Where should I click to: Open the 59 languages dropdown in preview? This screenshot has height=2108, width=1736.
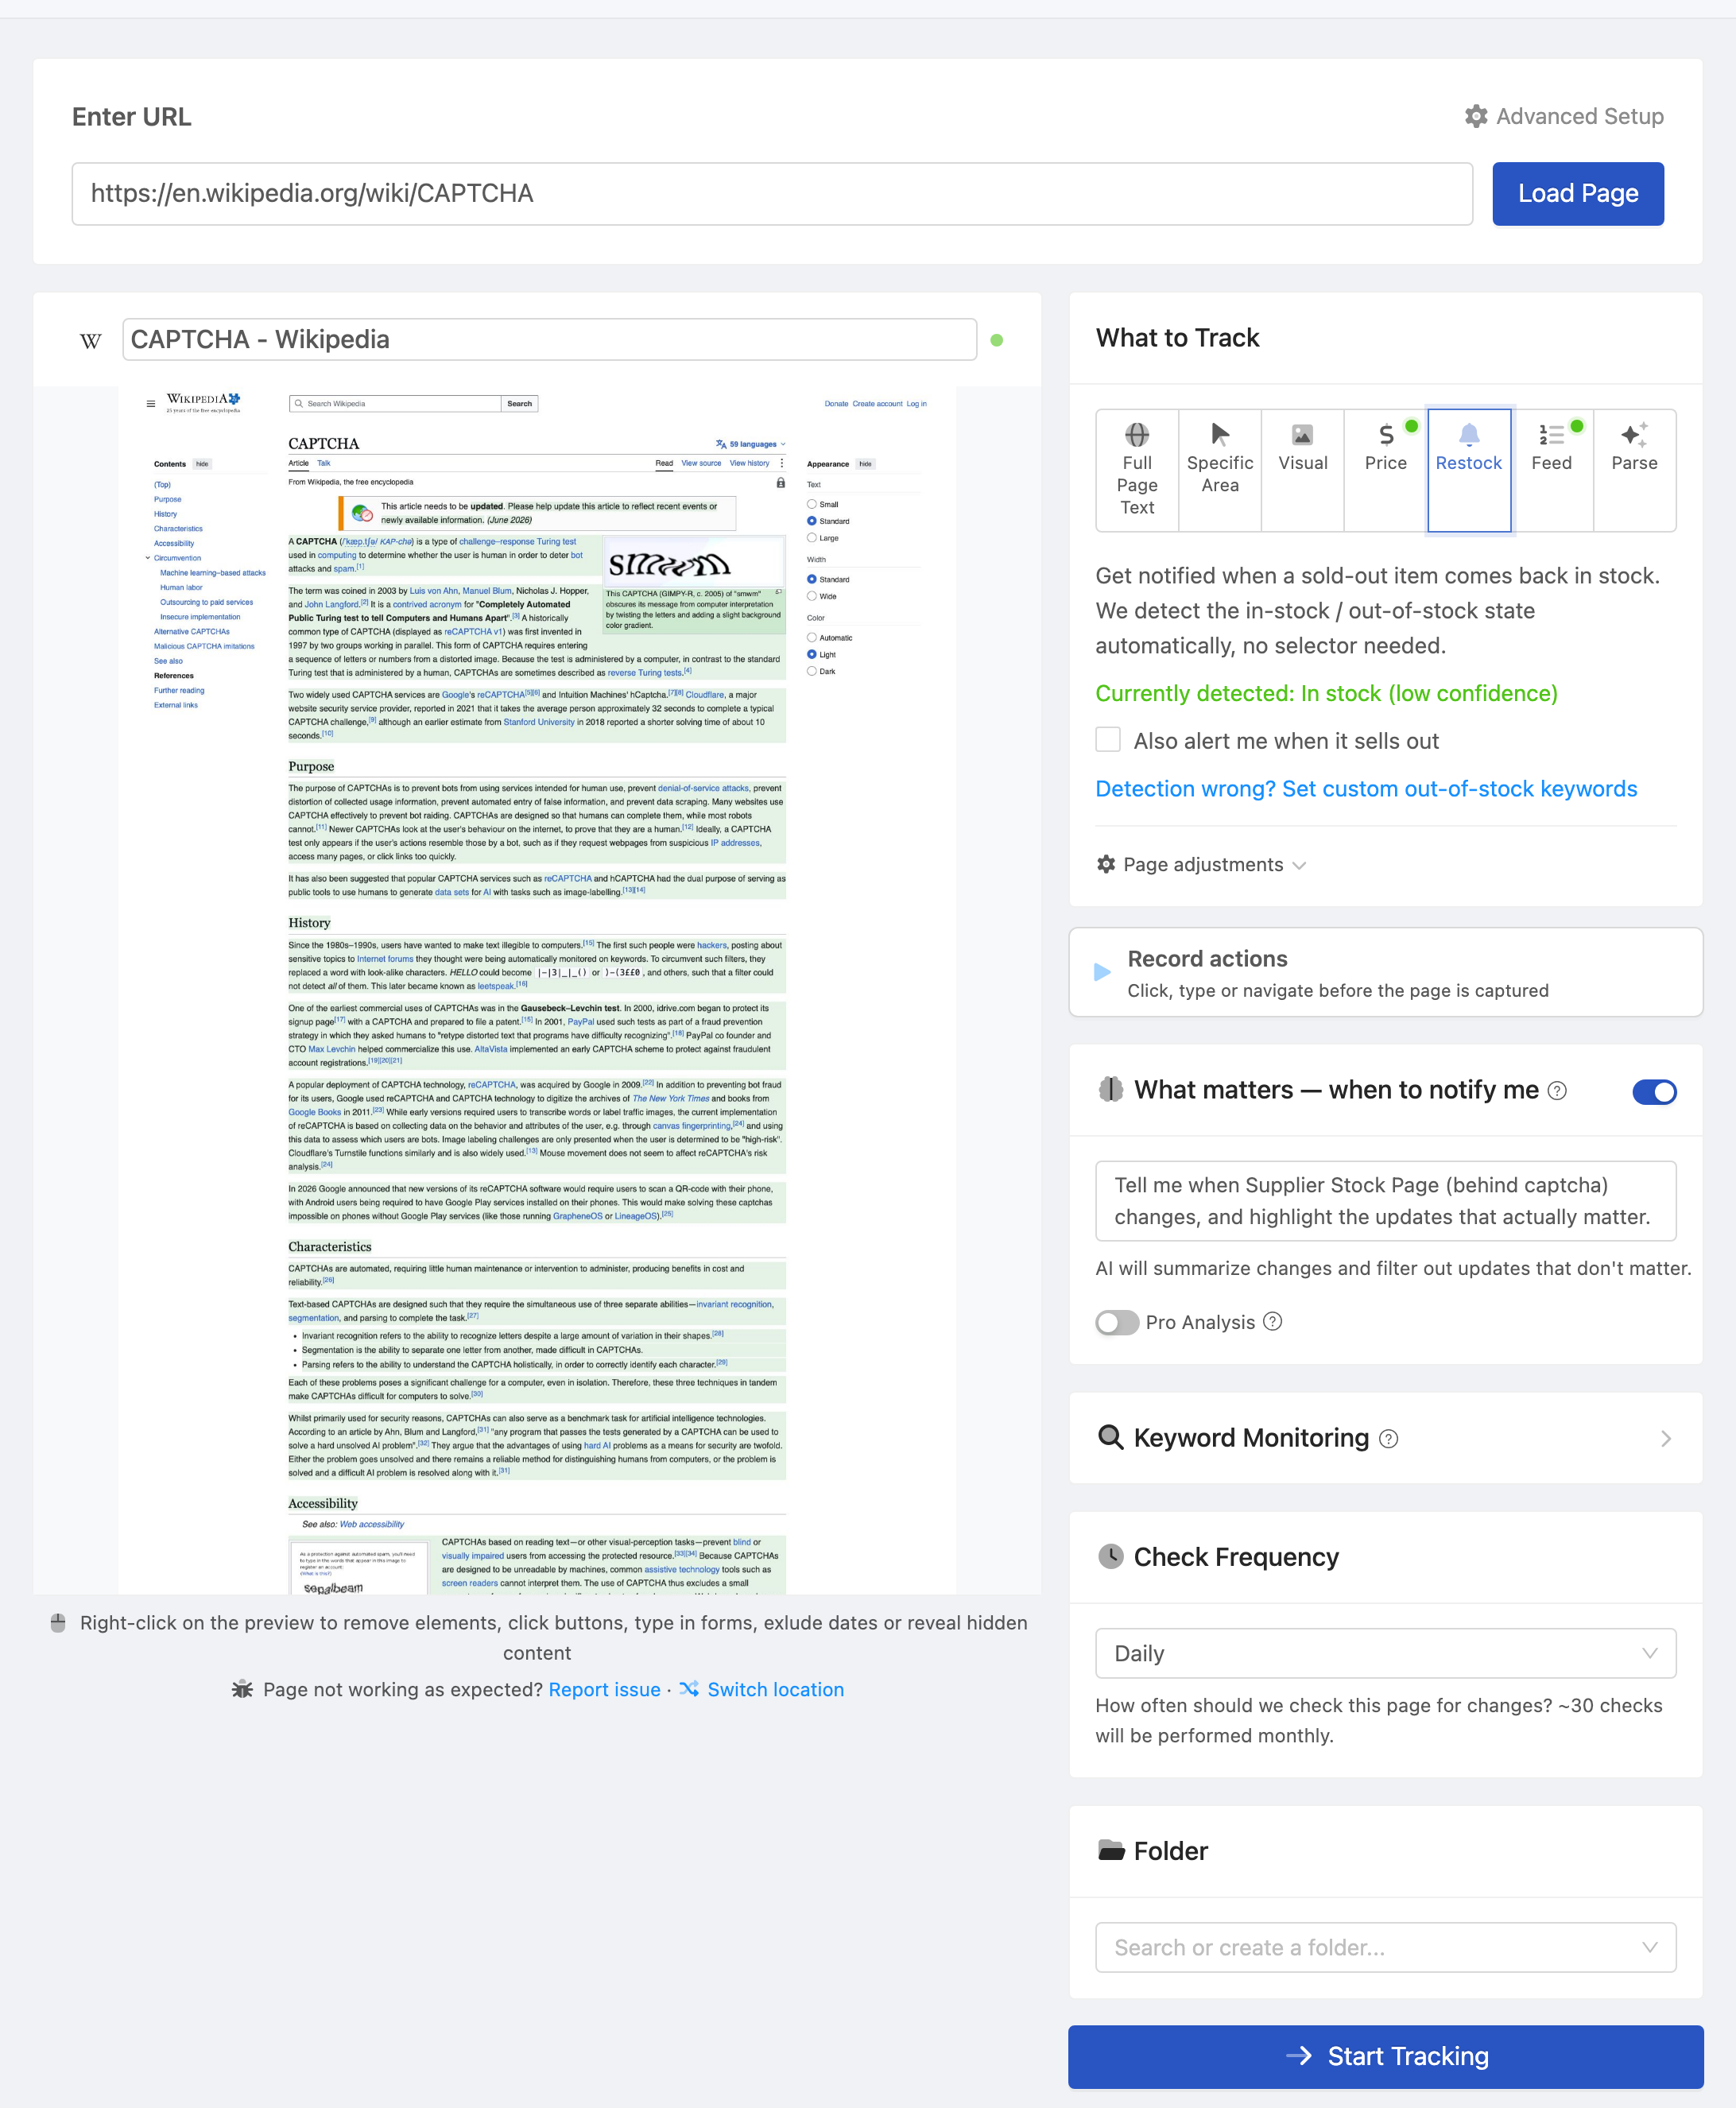(x=751, y=444)
